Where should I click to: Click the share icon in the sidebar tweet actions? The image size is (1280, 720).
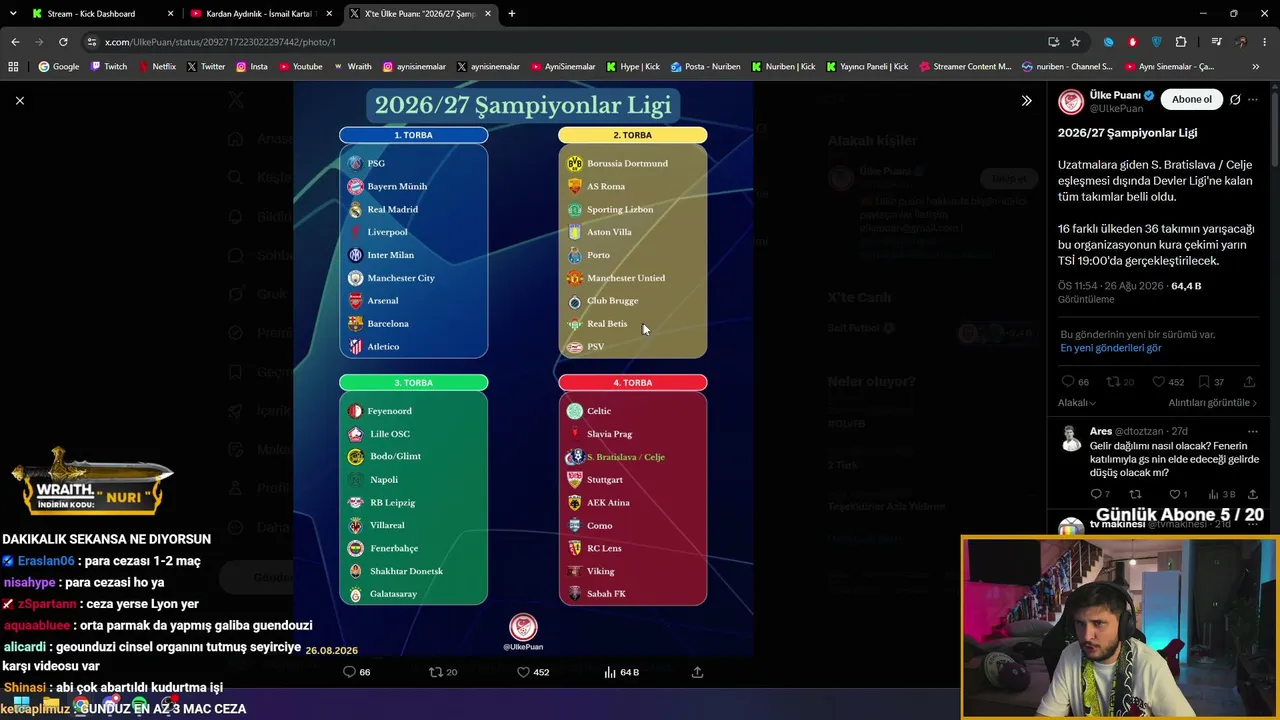pos(1249,382)
